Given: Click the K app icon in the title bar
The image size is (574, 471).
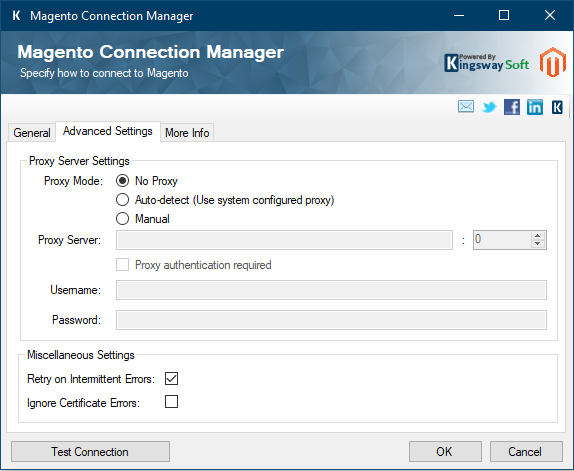Looking at the screenshot, I should (16, 15).
